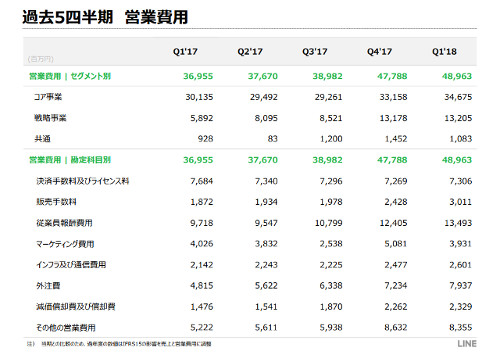
Task: Click the Q1'17 column header
Action: (185, 52)
